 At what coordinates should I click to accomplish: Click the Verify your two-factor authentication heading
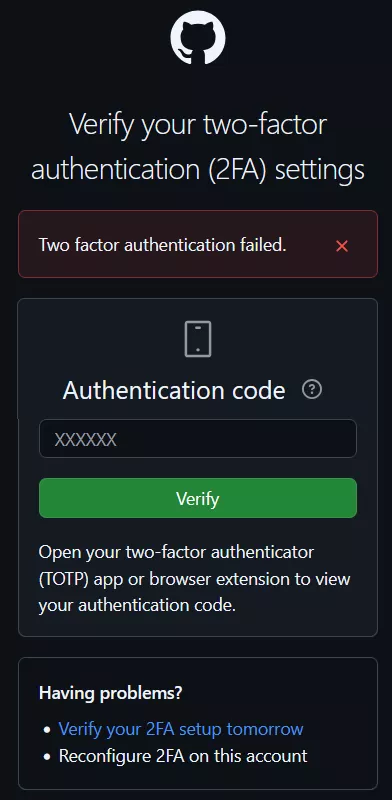[x=198, y=147]
